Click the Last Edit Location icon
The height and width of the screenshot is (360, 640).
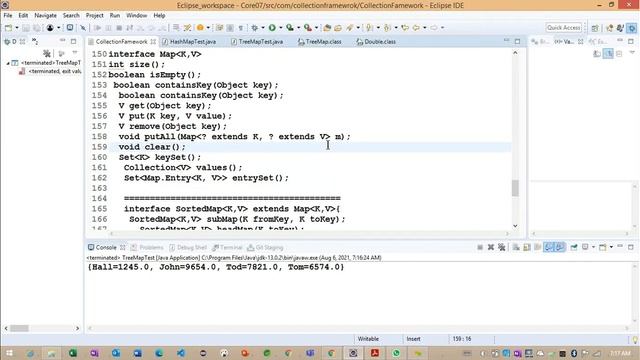click(x=405, y=28)
